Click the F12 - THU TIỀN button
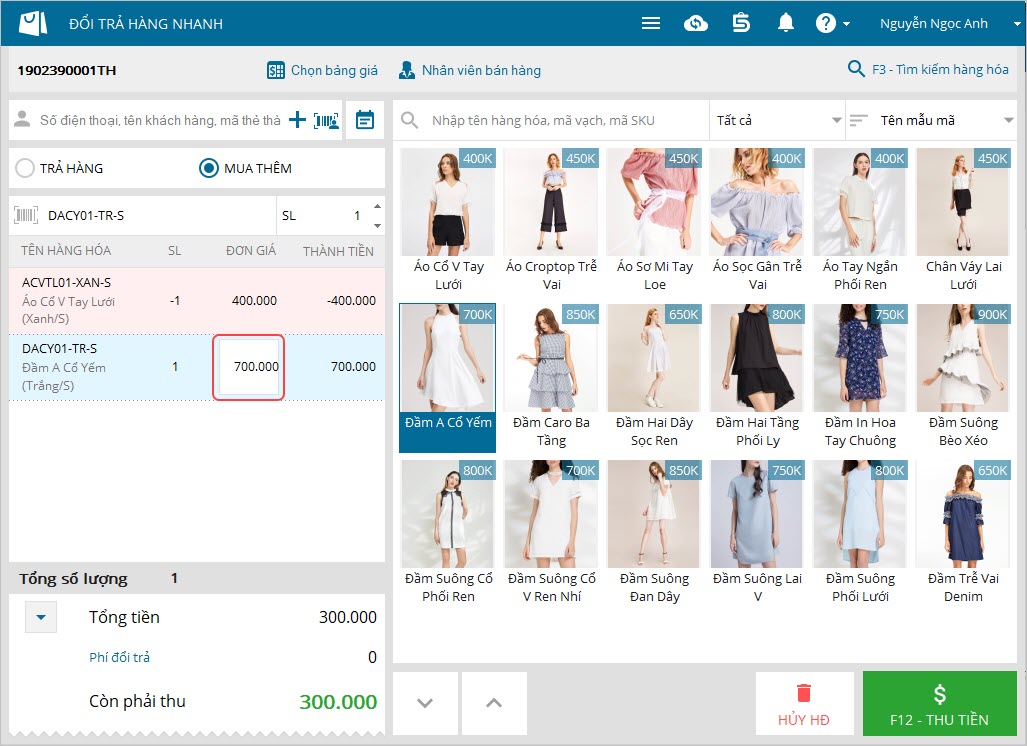The width and height of the screenshot is (1027, 746). [x=939, y=703]
